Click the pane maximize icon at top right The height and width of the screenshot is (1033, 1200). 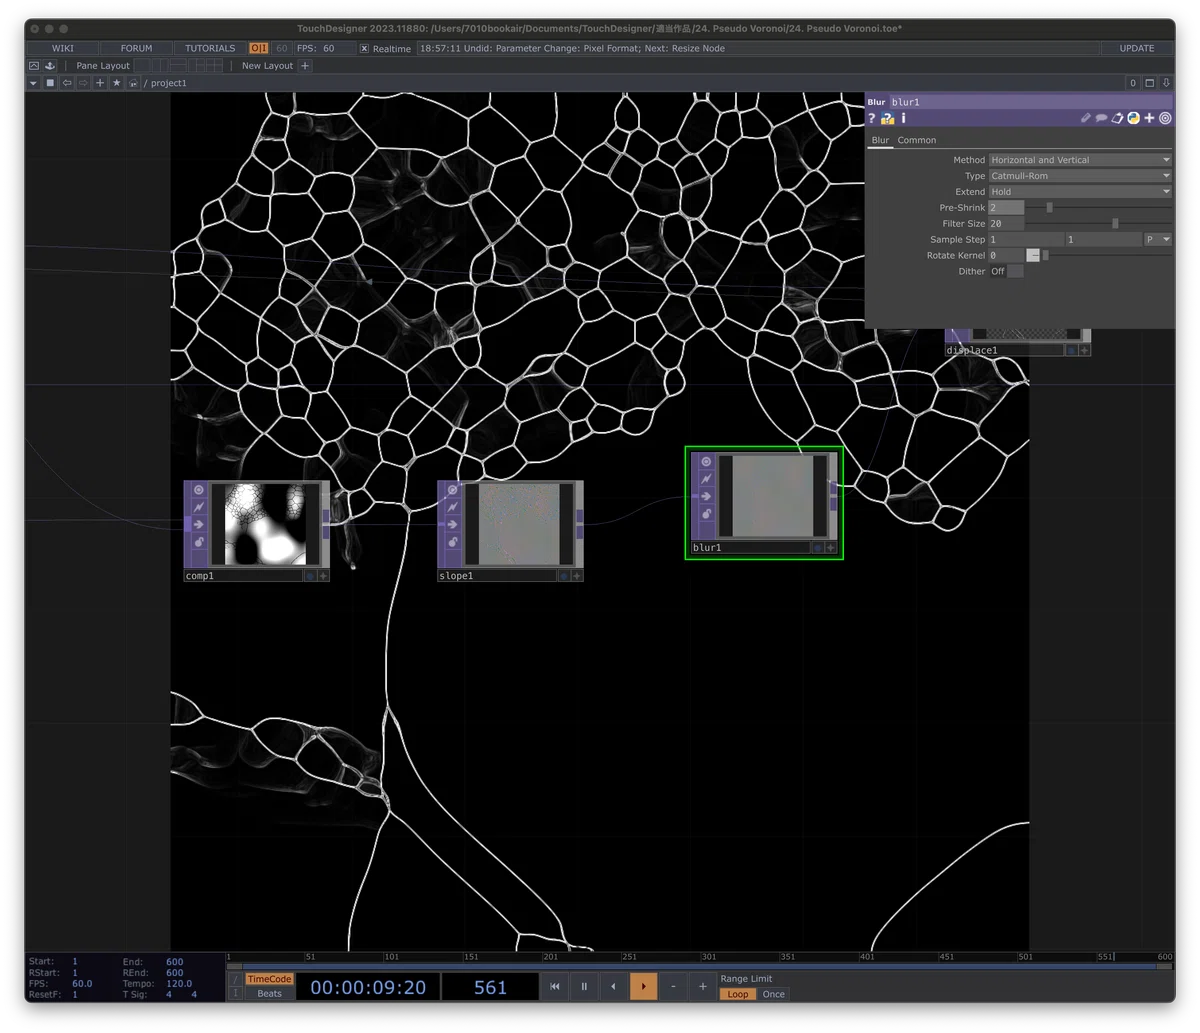[x=1149, y=83]
